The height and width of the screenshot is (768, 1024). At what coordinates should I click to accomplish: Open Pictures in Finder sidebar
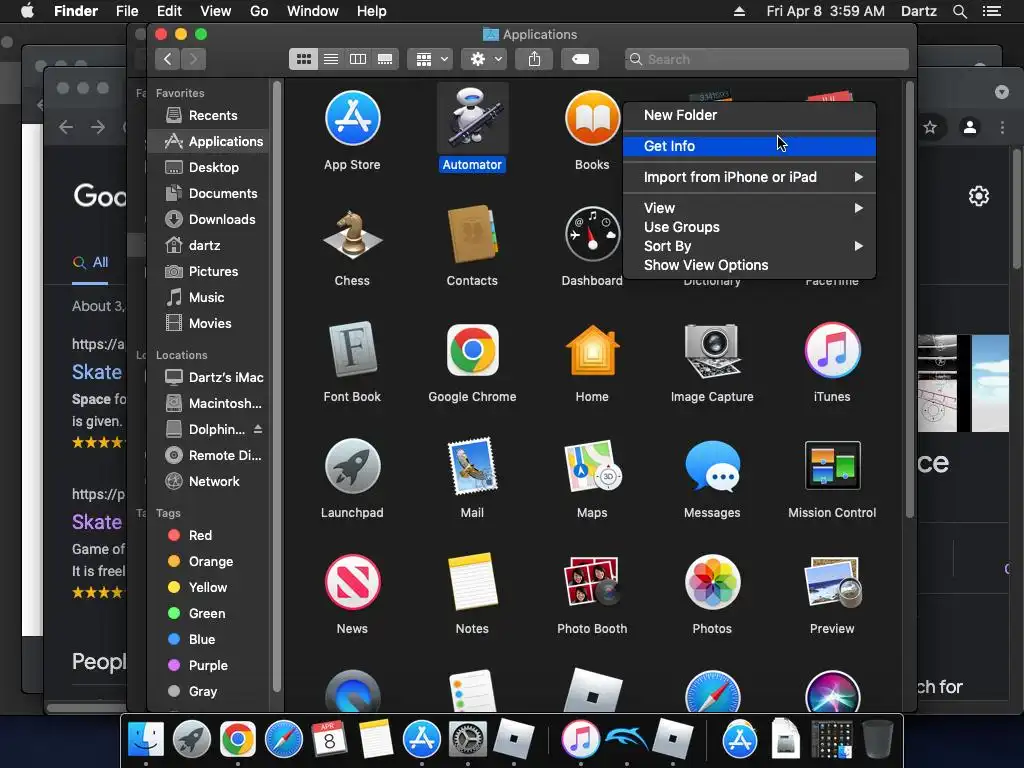(208, 272)
